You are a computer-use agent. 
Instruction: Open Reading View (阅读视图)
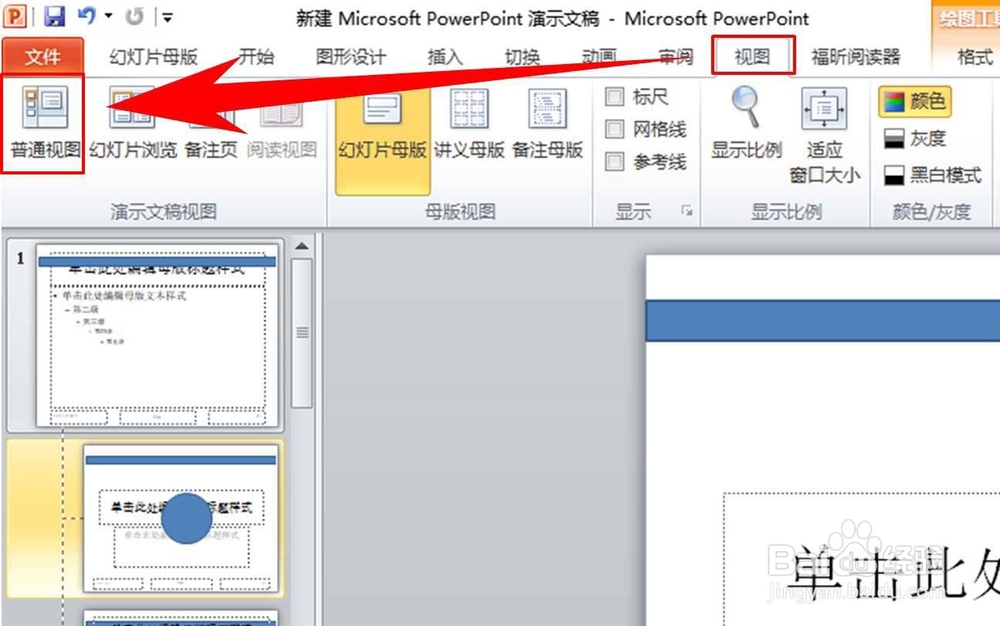click(281, 124)
